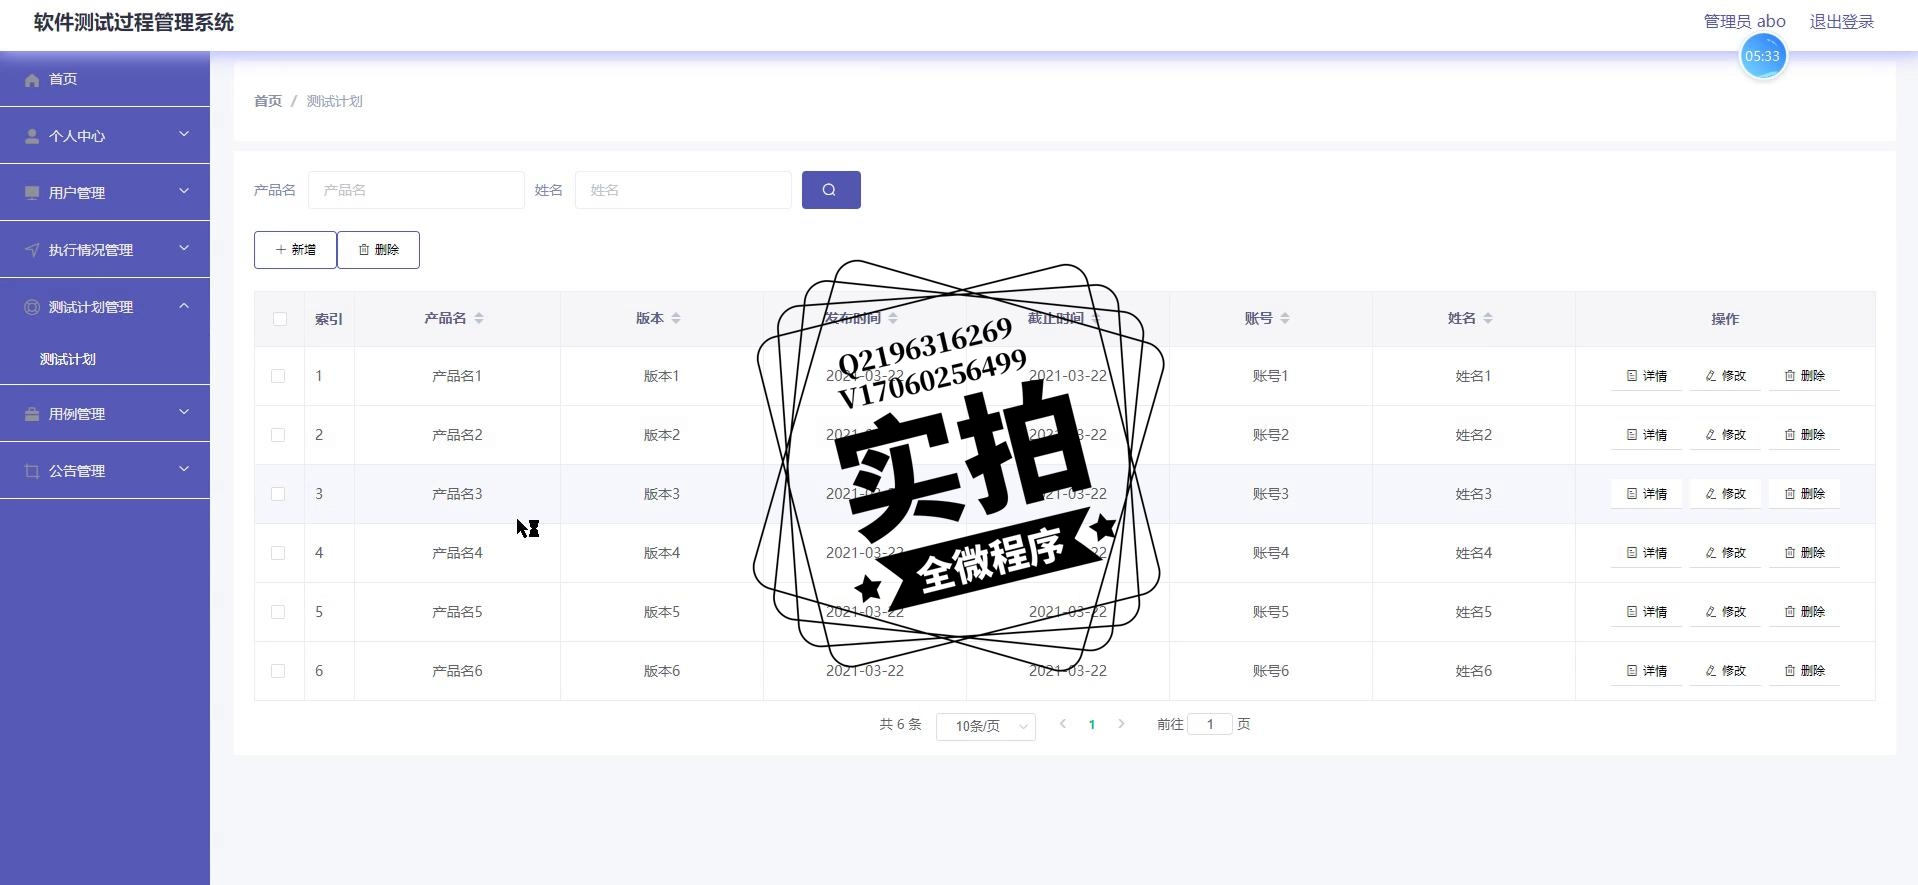This screenshot has height=885, width=1918.
Task: Select page 1 in pagination
Action: [x=1092, y=725]
